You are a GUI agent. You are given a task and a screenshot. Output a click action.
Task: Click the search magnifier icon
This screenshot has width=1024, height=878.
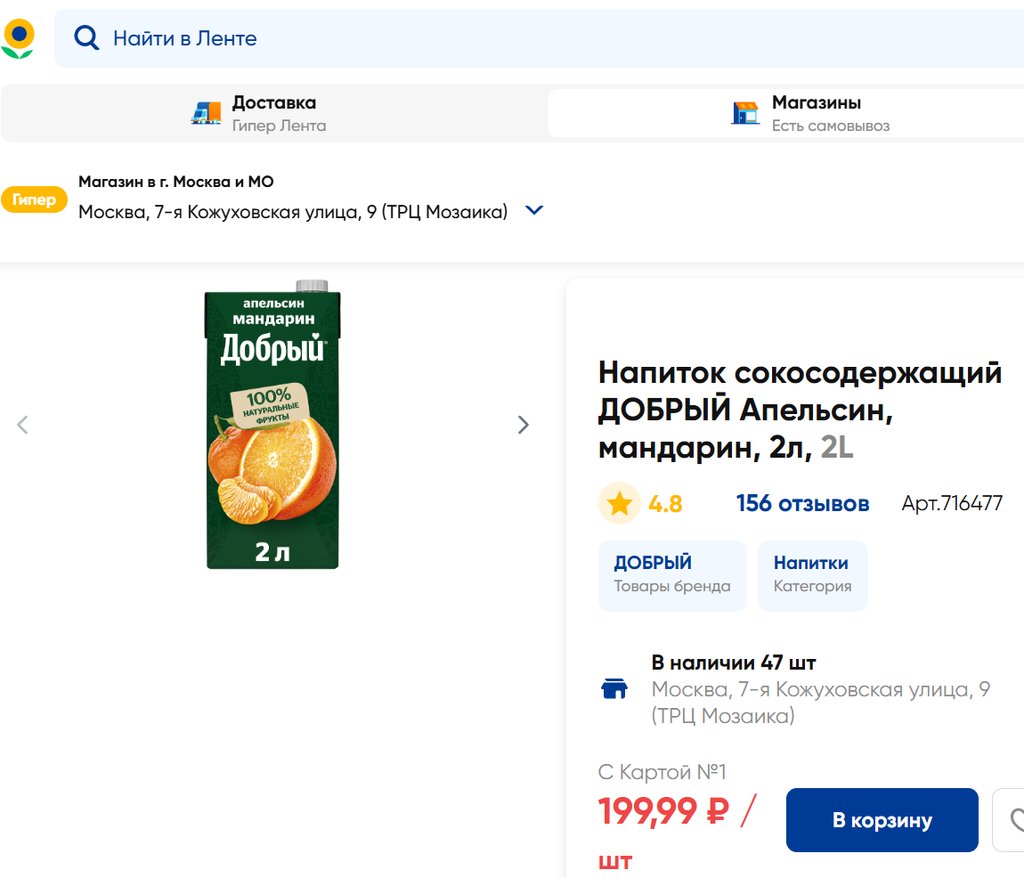pyautogui.click(x=87, y=39)
